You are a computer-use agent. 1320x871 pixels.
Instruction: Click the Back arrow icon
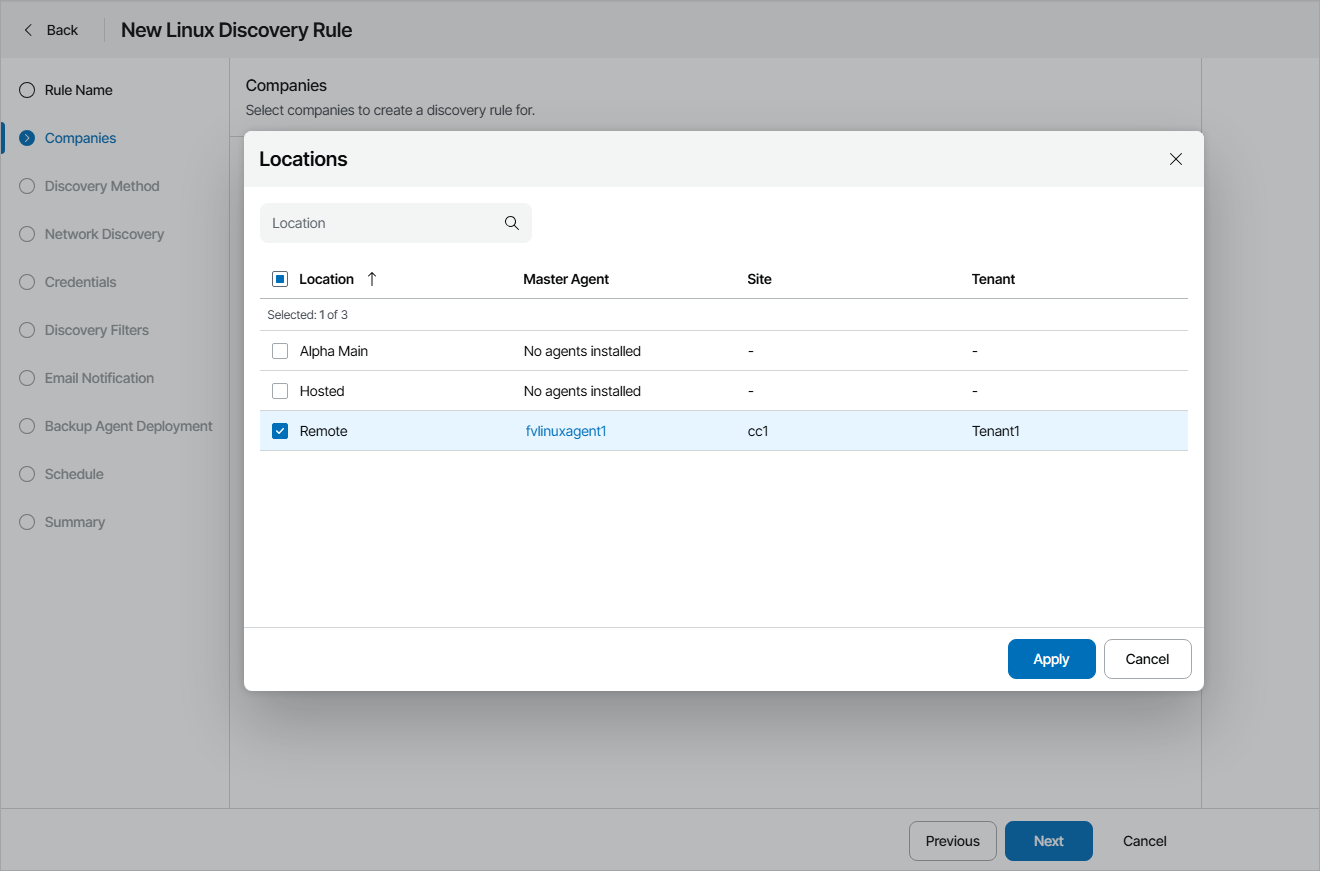(x=28, y=30)
